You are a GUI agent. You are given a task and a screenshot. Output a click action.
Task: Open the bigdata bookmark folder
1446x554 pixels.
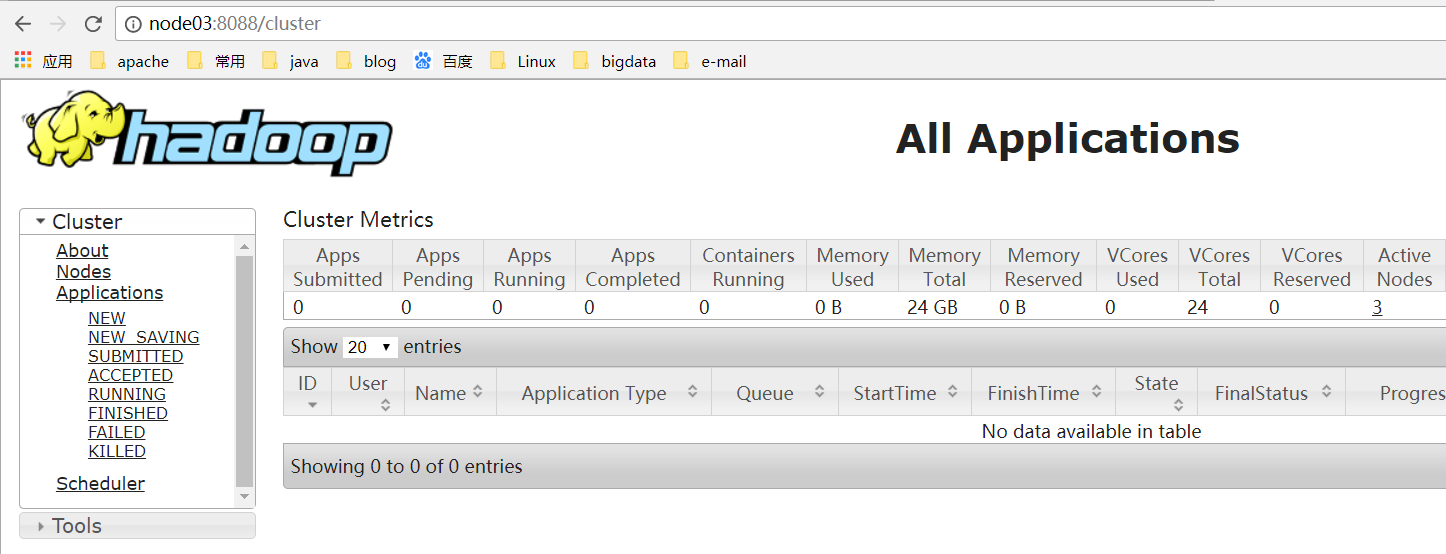(616, 61)
